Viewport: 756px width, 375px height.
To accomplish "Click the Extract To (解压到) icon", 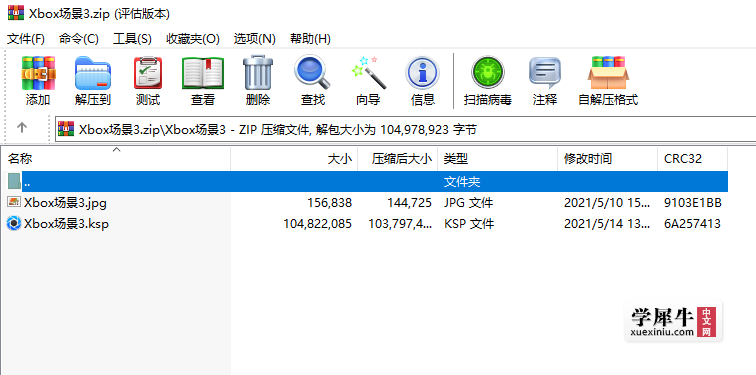I will (x=93, y=73).
